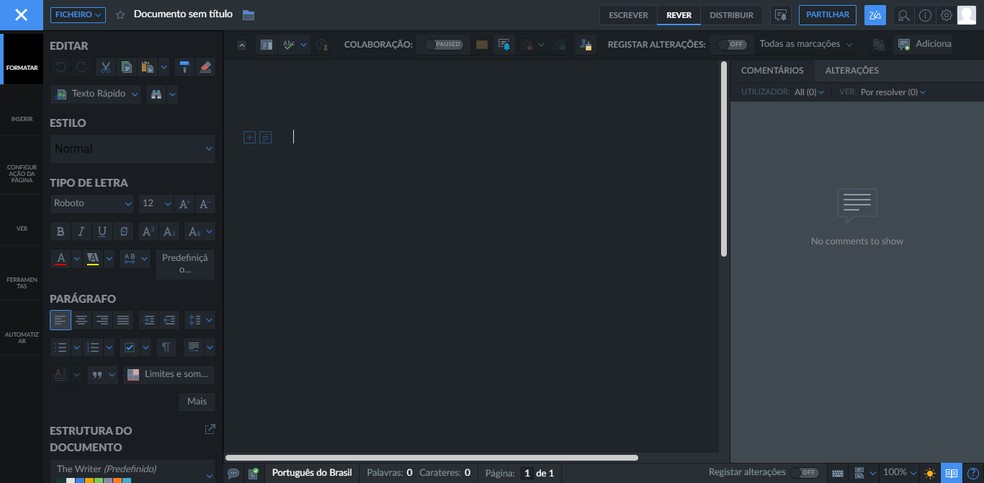
Task: Click the strikethrough icon
Action: pos(123,232)
